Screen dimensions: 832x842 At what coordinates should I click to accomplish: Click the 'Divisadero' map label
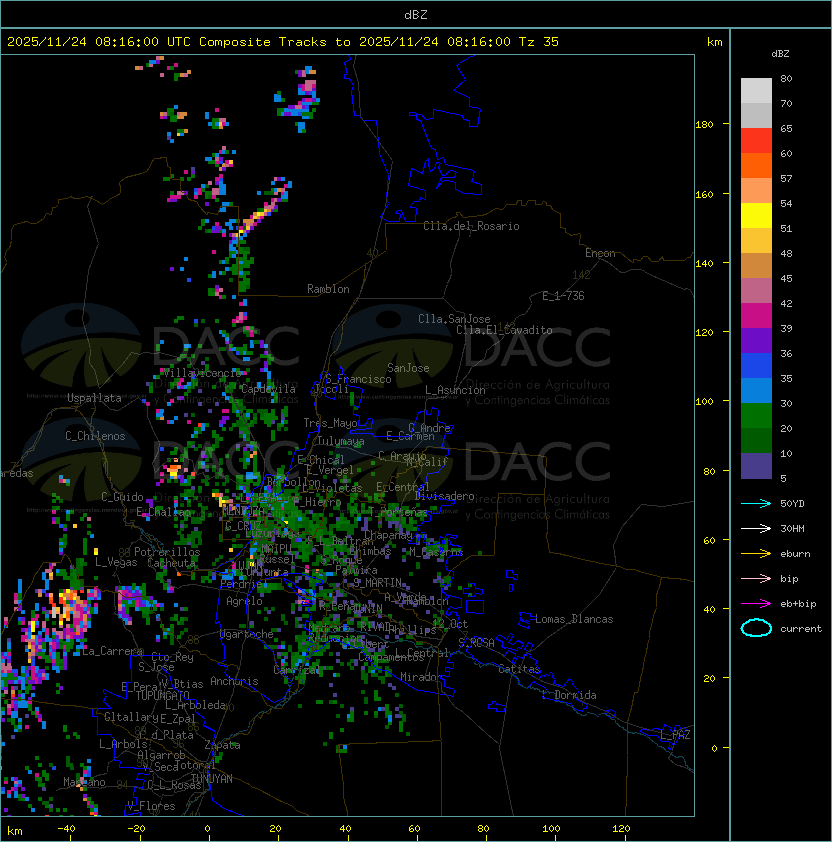tap(444, 496)
